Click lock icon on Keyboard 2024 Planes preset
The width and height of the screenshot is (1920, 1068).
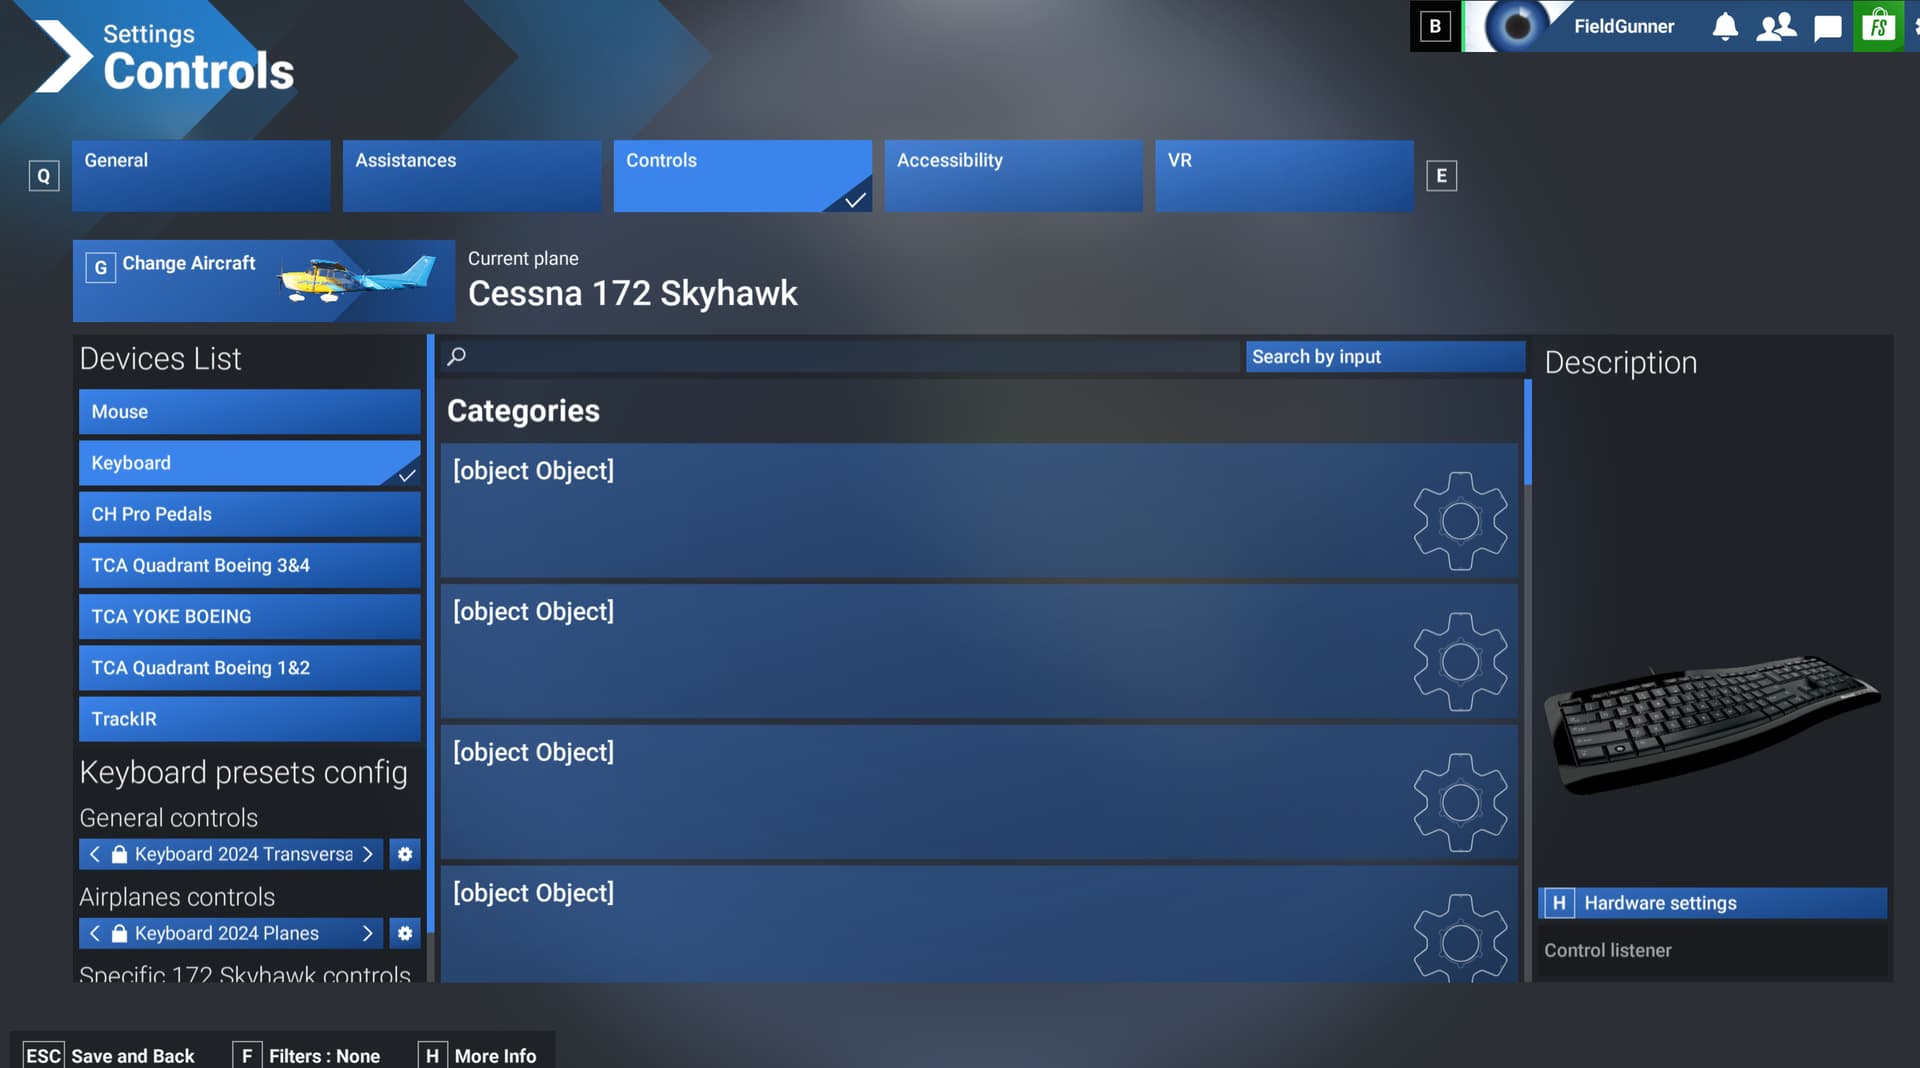coord(119,933)
